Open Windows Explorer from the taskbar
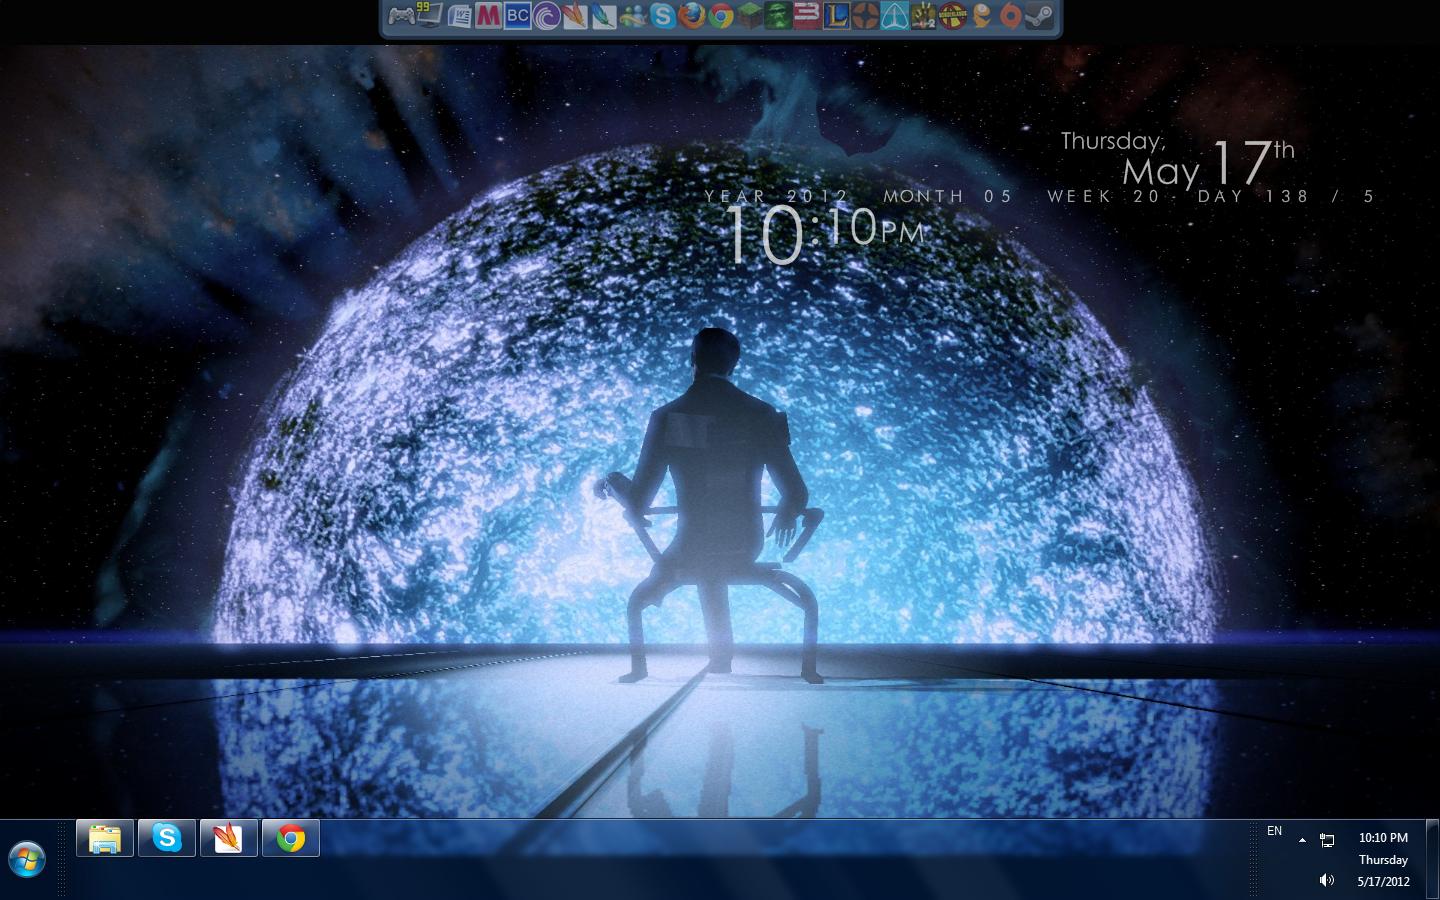 tap(105, 838)
